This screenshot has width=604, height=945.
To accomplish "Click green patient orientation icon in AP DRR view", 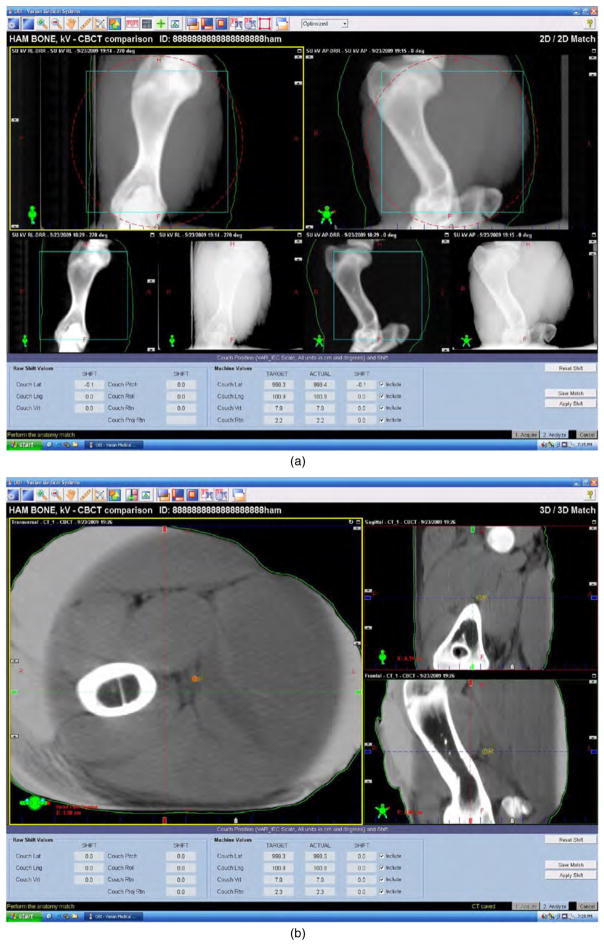I will [323, 214].
